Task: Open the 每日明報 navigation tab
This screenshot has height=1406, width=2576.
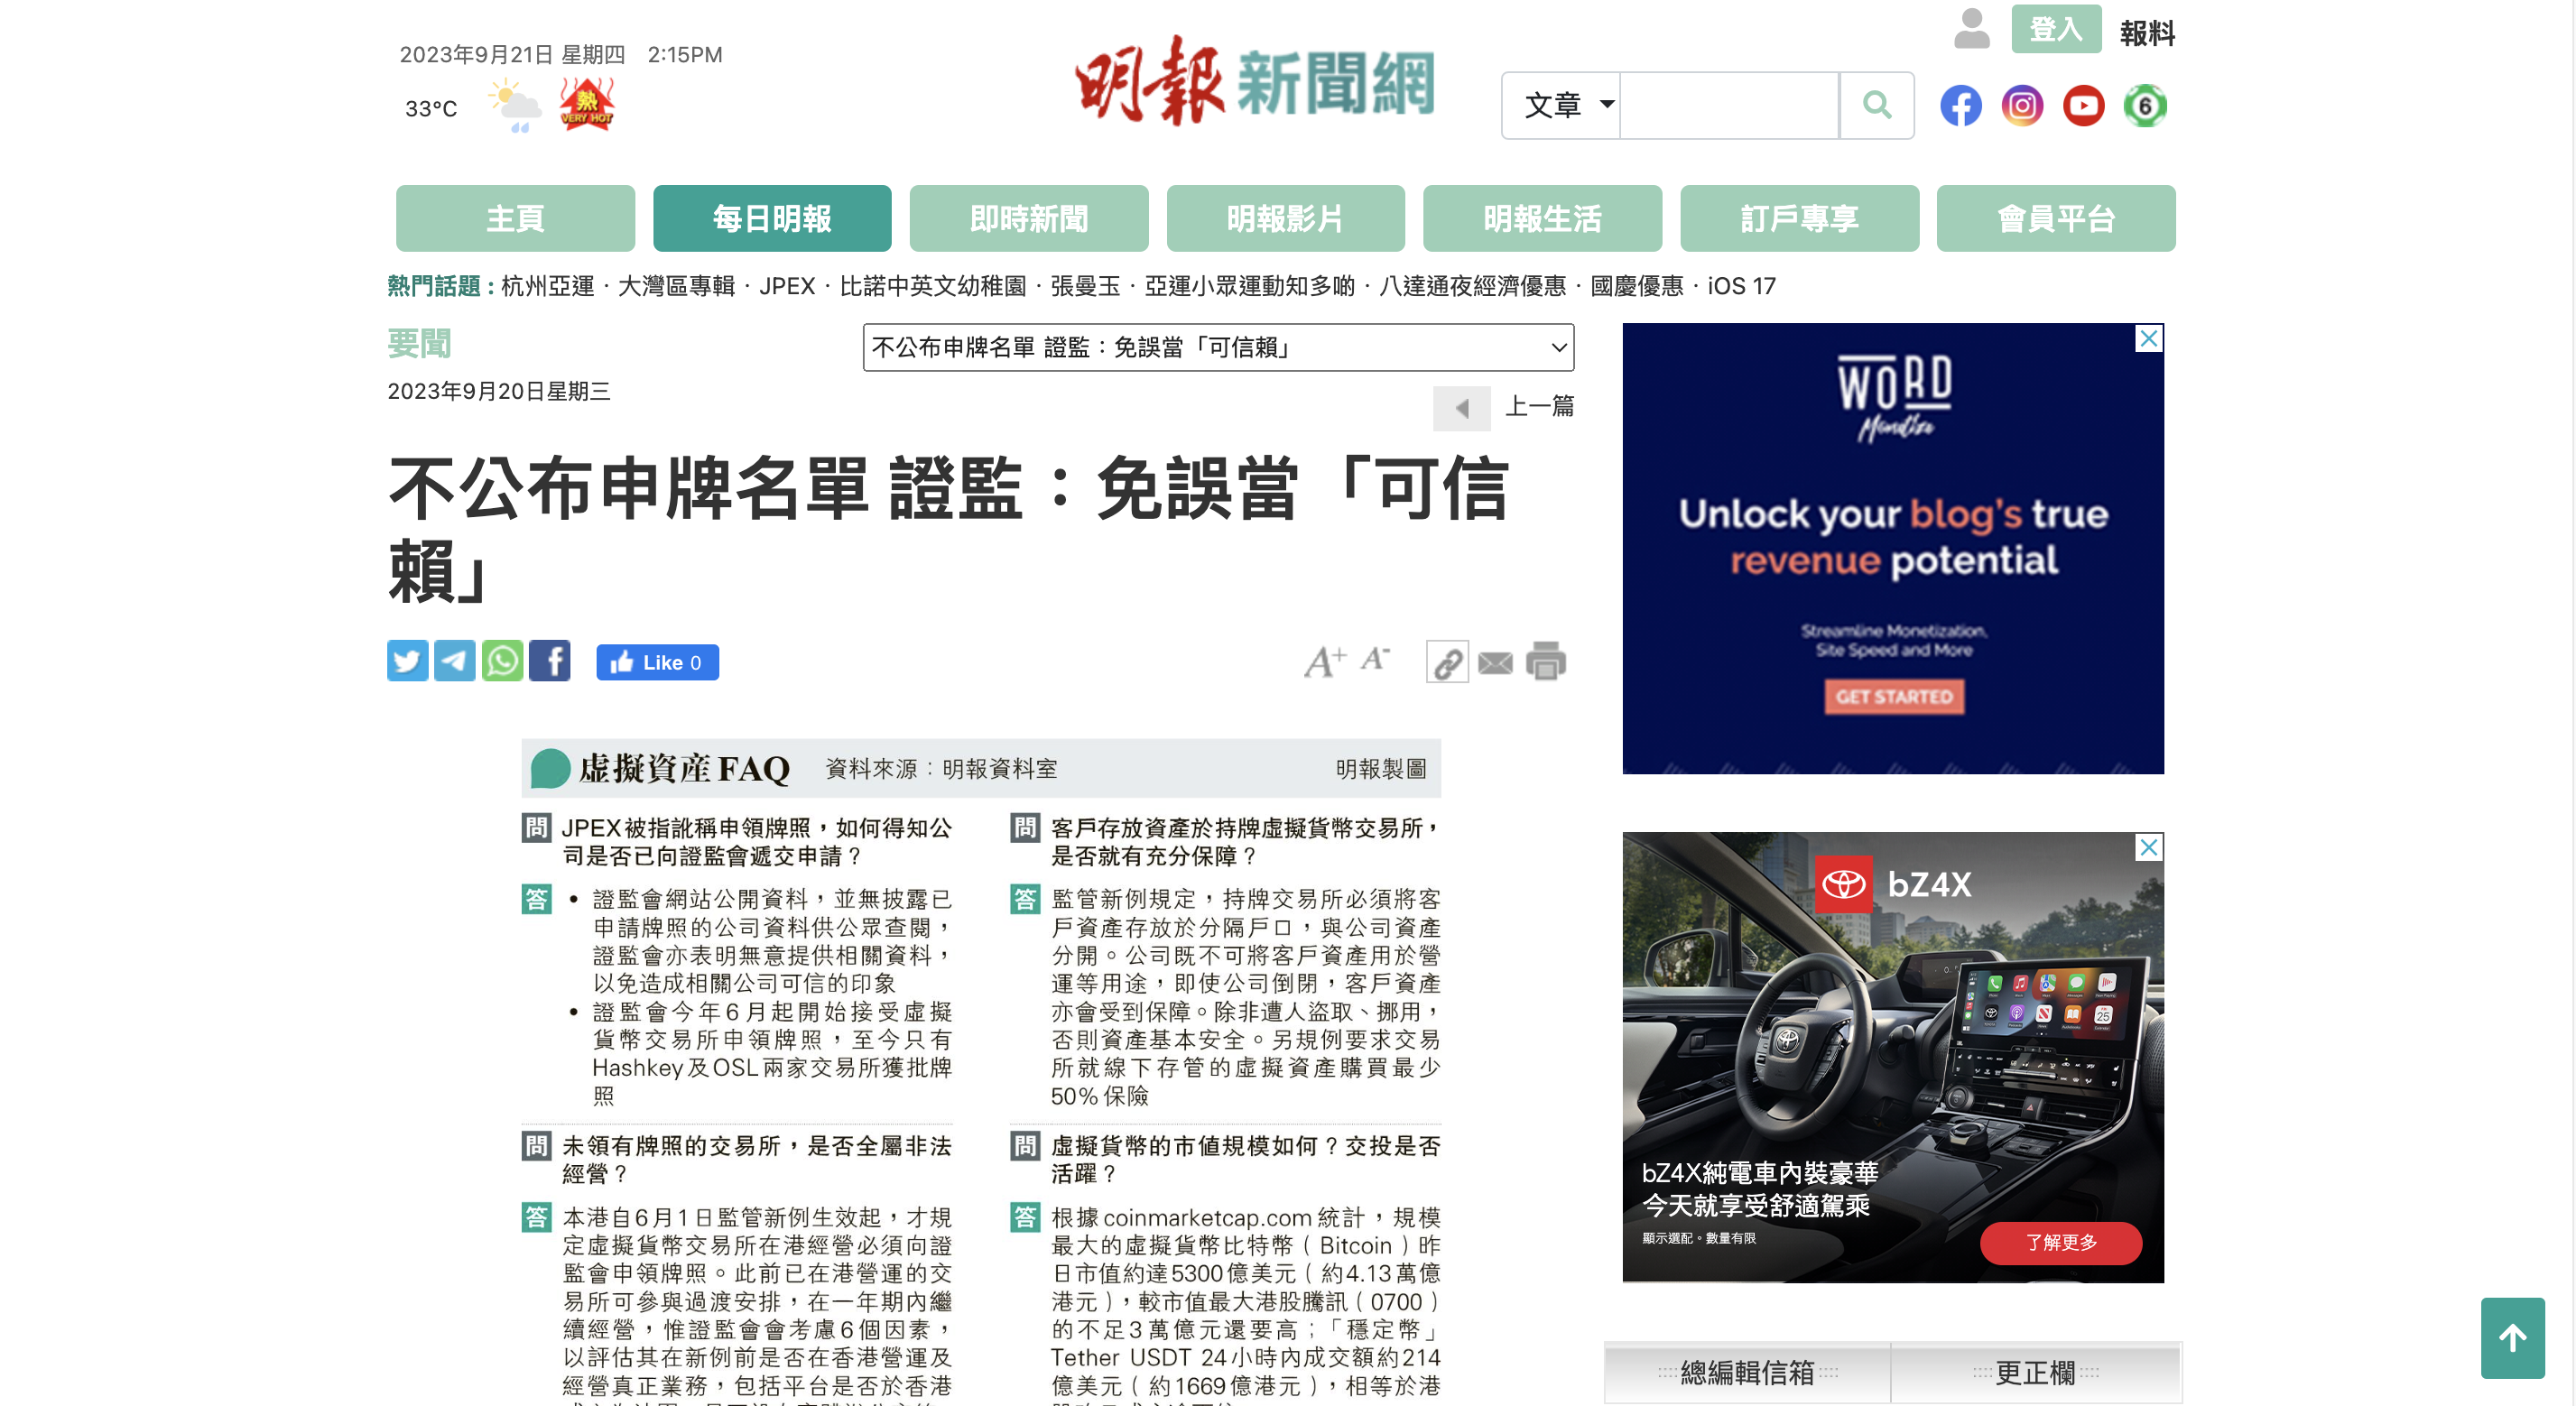Action: [772, 218]
